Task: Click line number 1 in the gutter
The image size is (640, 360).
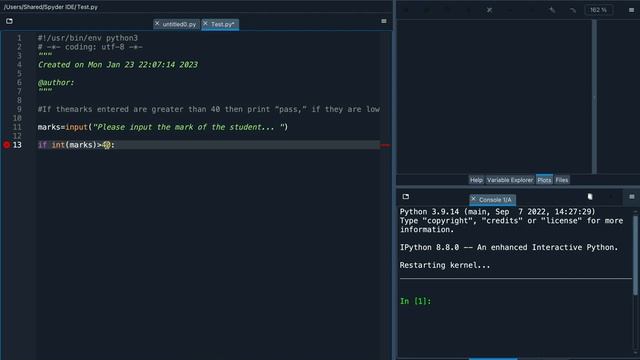Action: pyautogui.click(x=19, y=38)
